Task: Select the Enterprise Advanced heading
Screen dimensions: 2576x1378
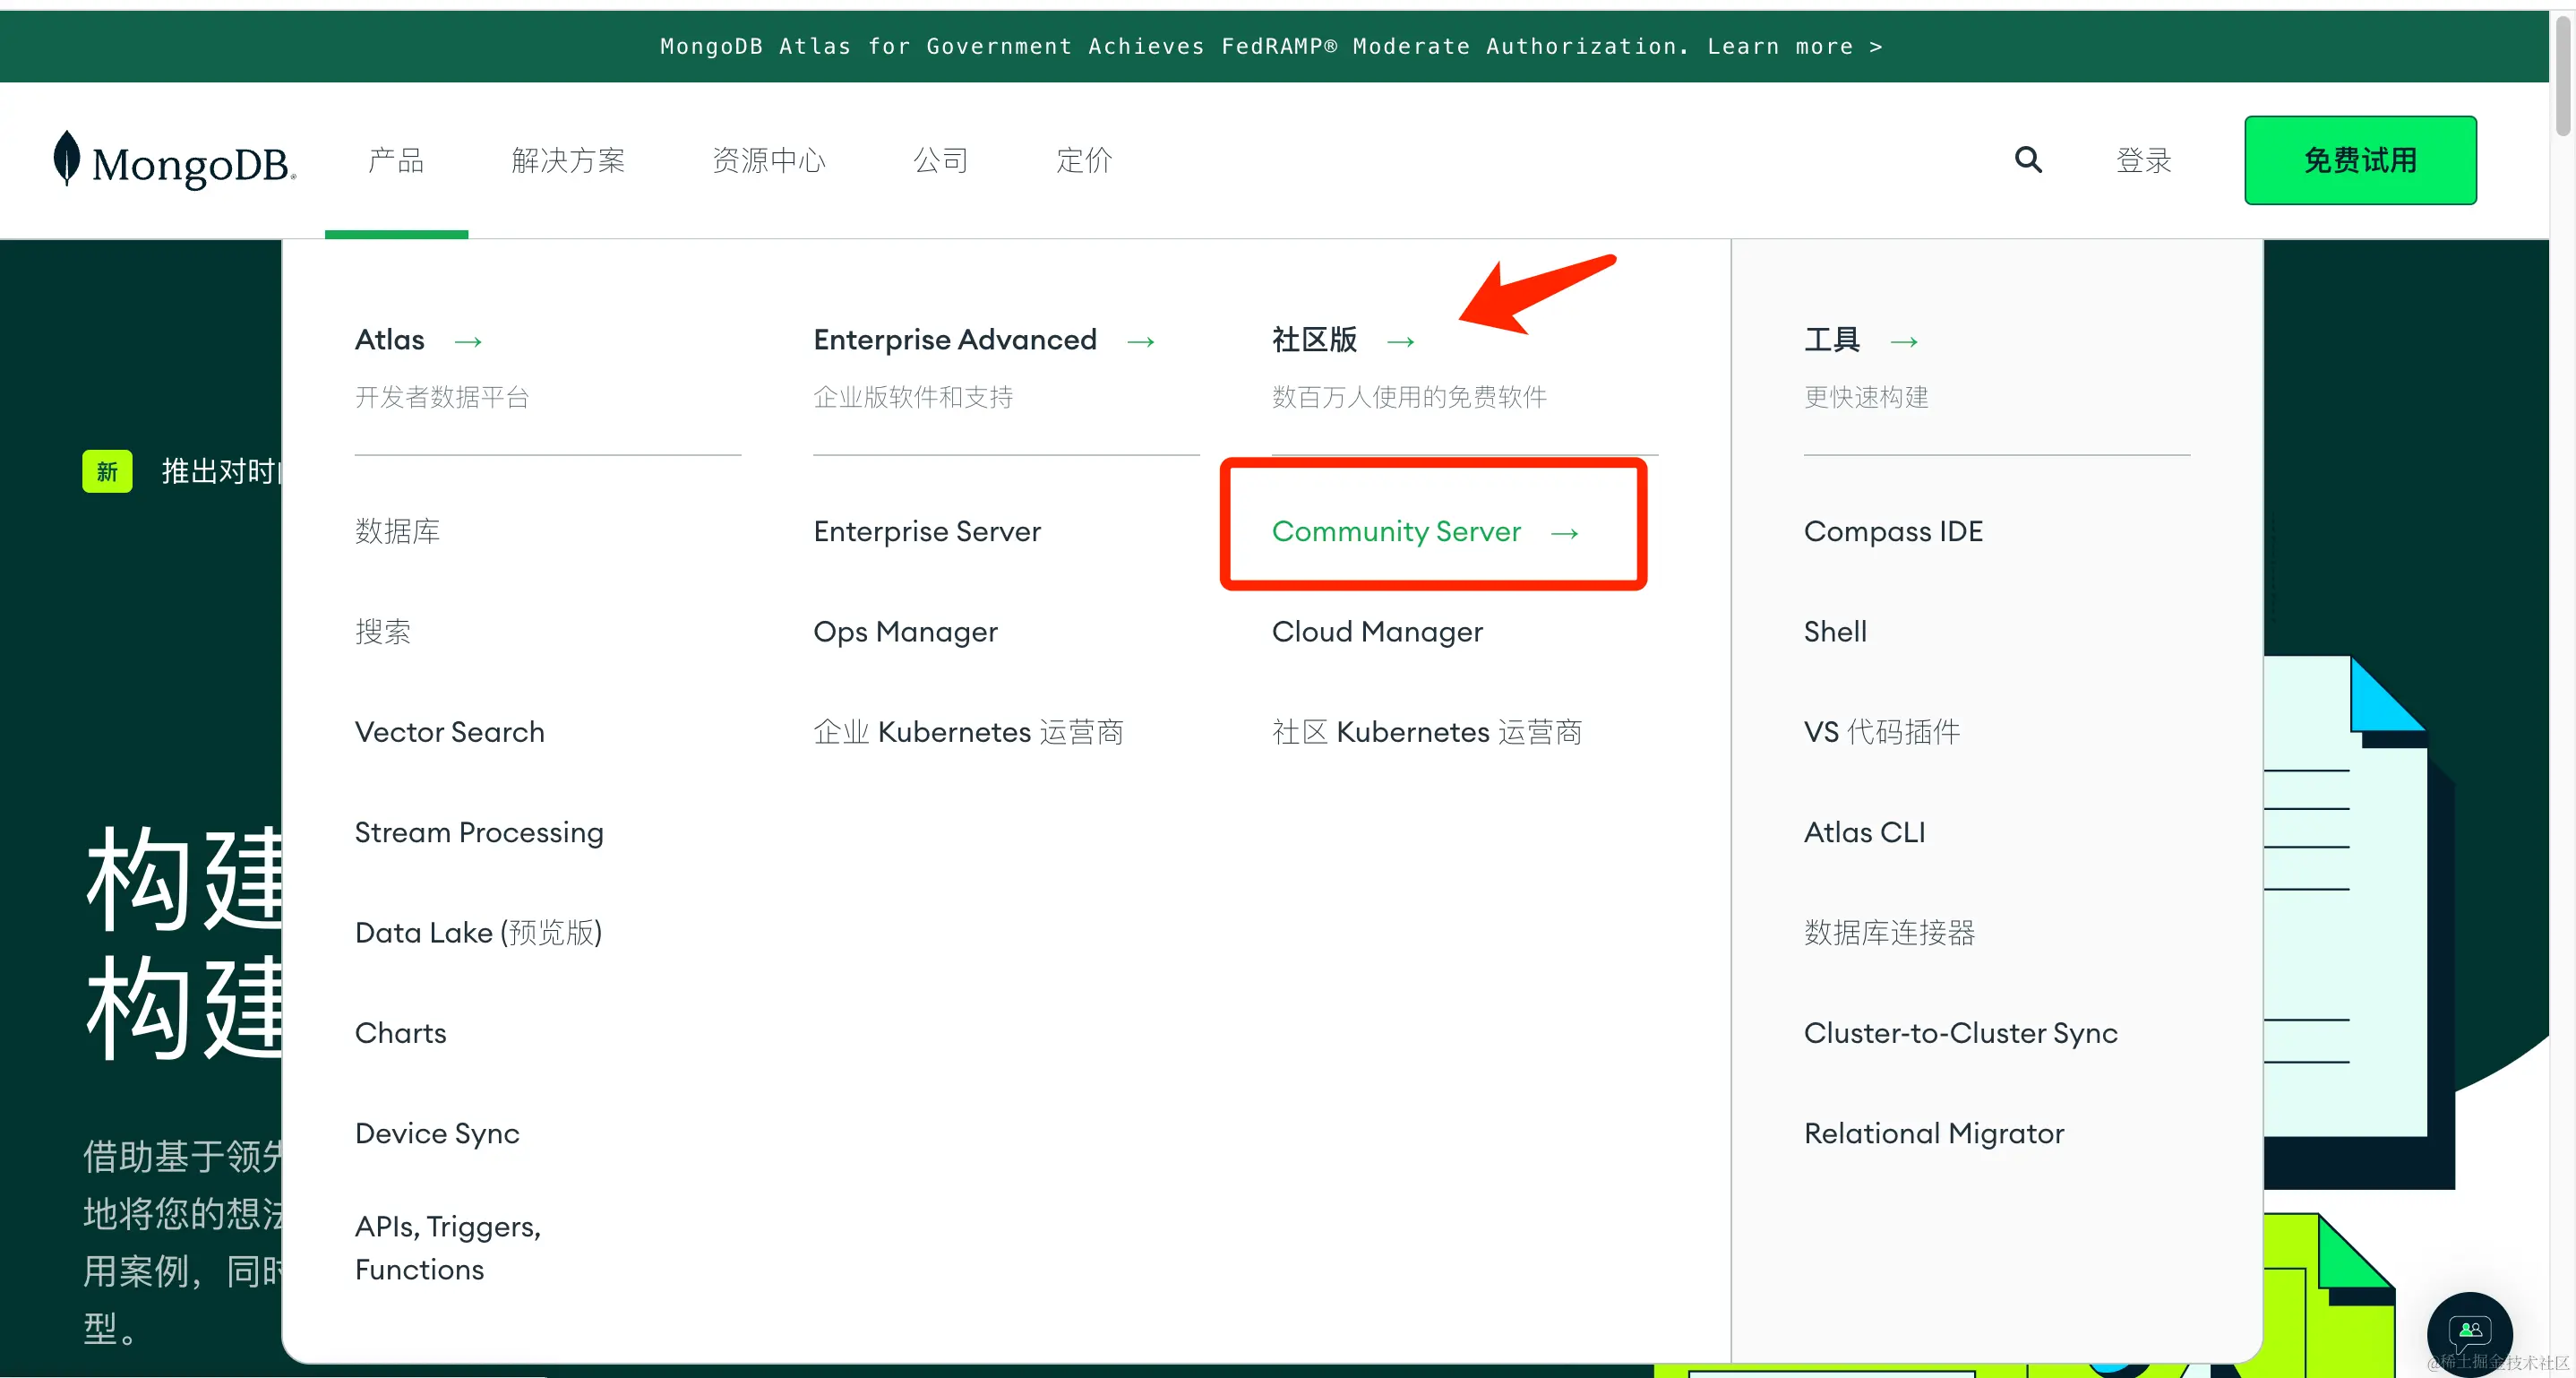Action: (x=954, y=340)
